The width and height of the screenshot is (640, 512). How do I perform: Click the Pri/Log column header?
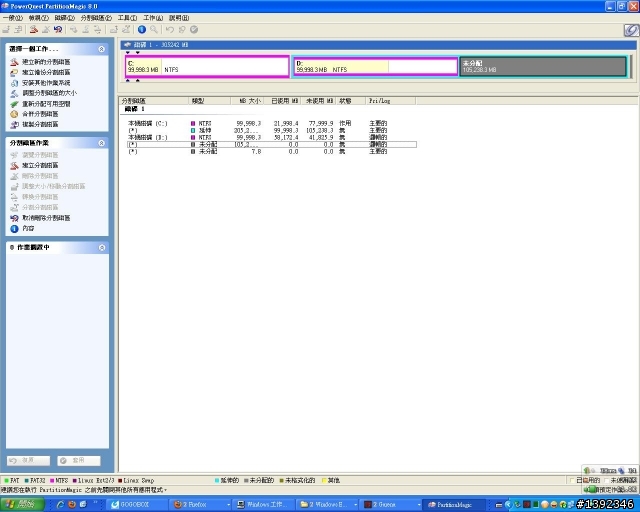[390, 101]
